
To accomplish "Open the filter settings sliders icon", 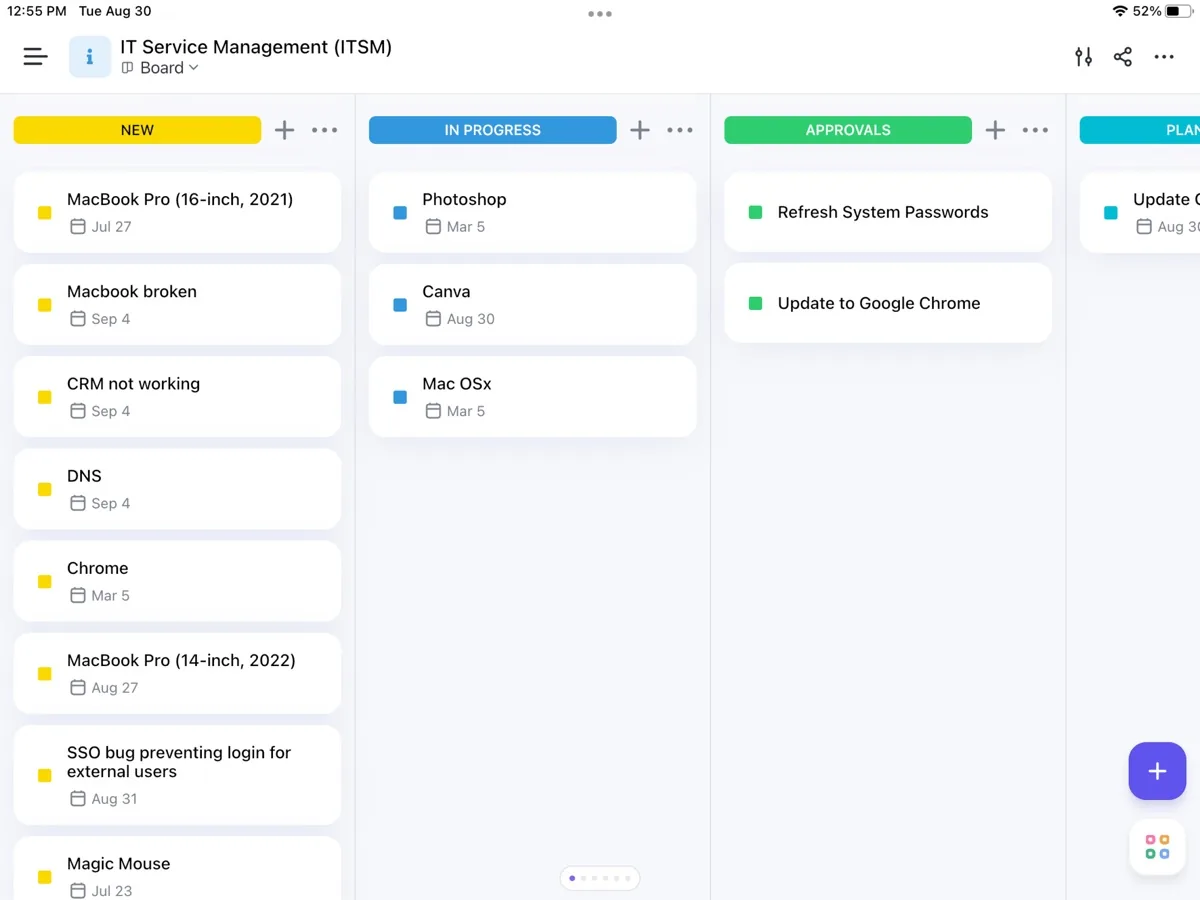I will [x=1083, y=57].
